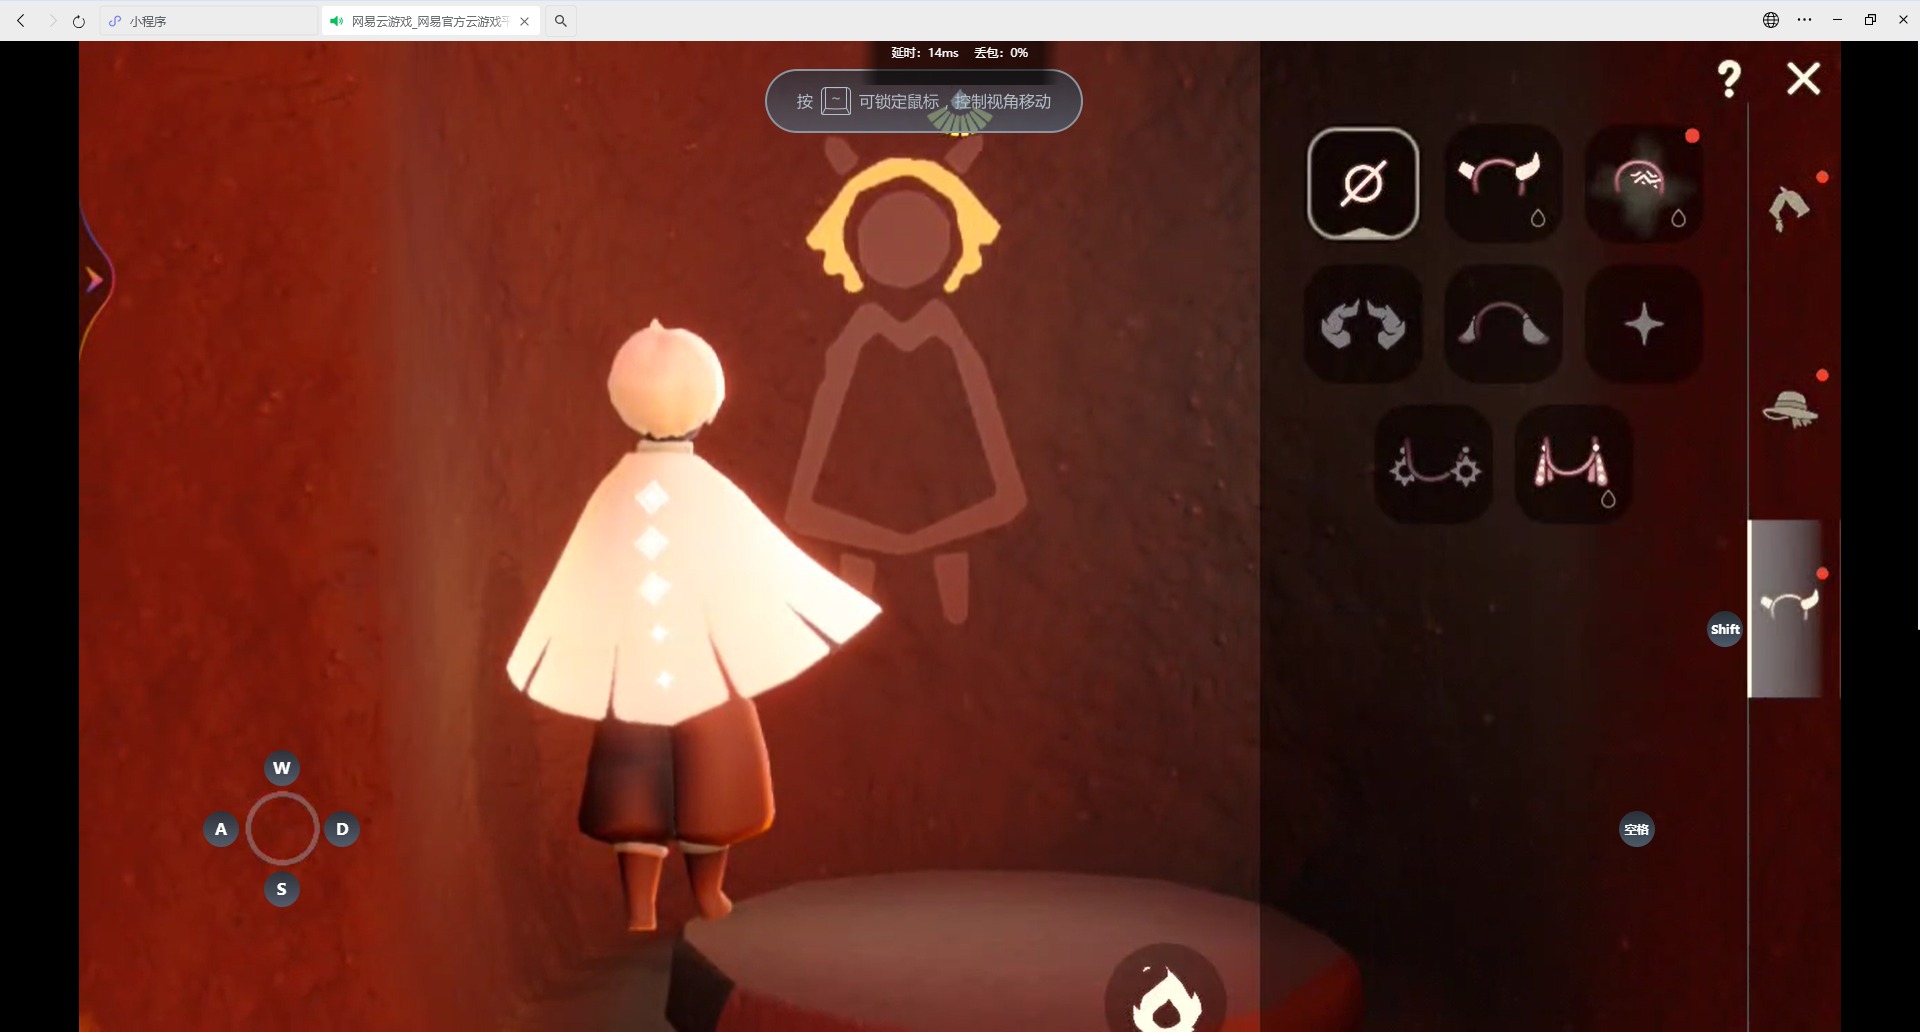Open the question mark help
The width and height of the screenshot is (1920, 1032).
[1729, 79]
